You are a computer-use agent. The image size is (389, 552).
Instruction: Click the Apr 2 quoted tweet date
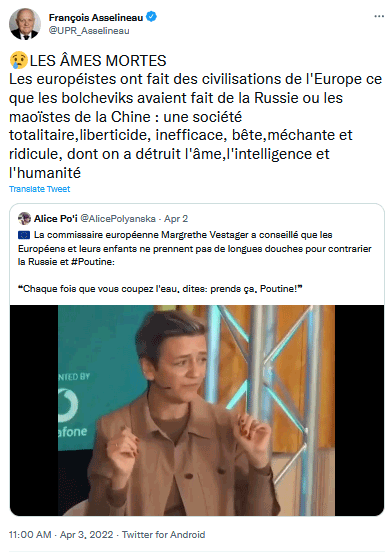(176, 219)
